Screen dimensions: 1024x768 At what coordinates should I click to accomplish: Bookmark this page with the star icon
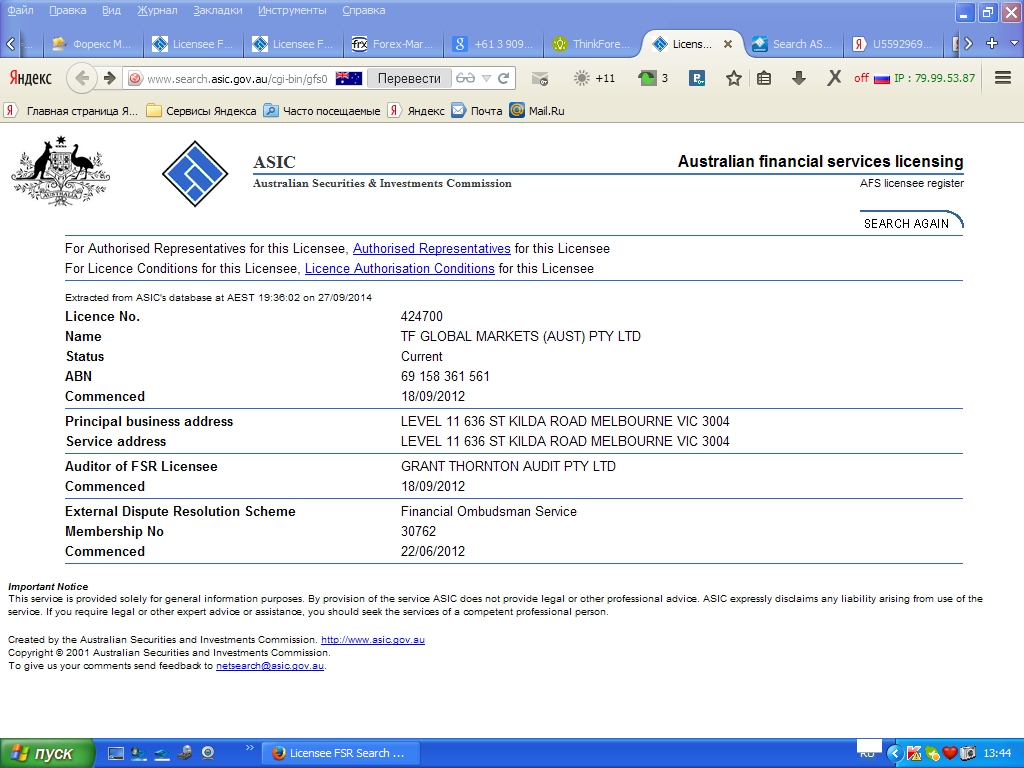click(733, 78)
